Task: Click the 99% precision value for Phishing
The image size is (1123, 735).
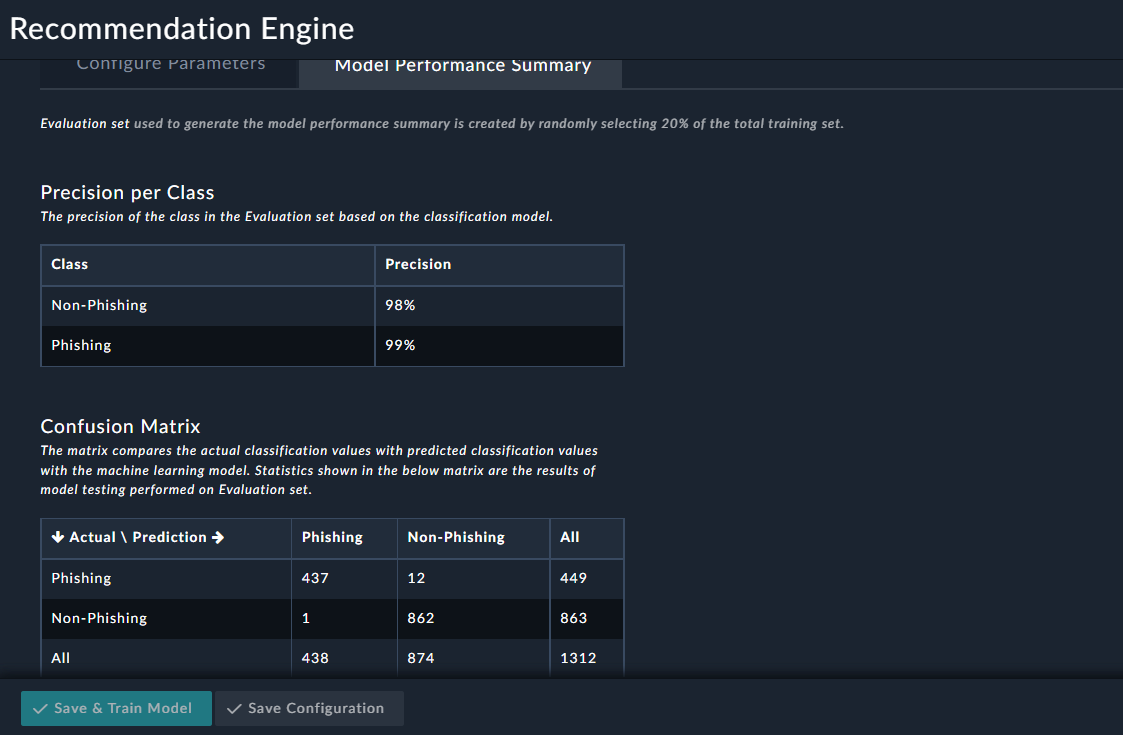Action: coord(399,345)
